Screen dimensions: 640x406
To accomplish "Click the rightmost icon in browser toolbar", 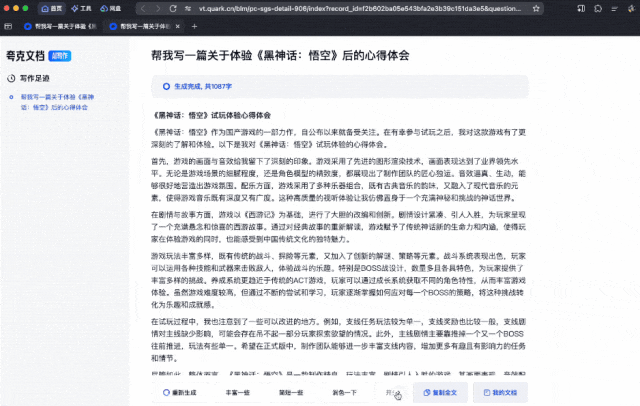I will pyautogui.click(x=631, y=9).
